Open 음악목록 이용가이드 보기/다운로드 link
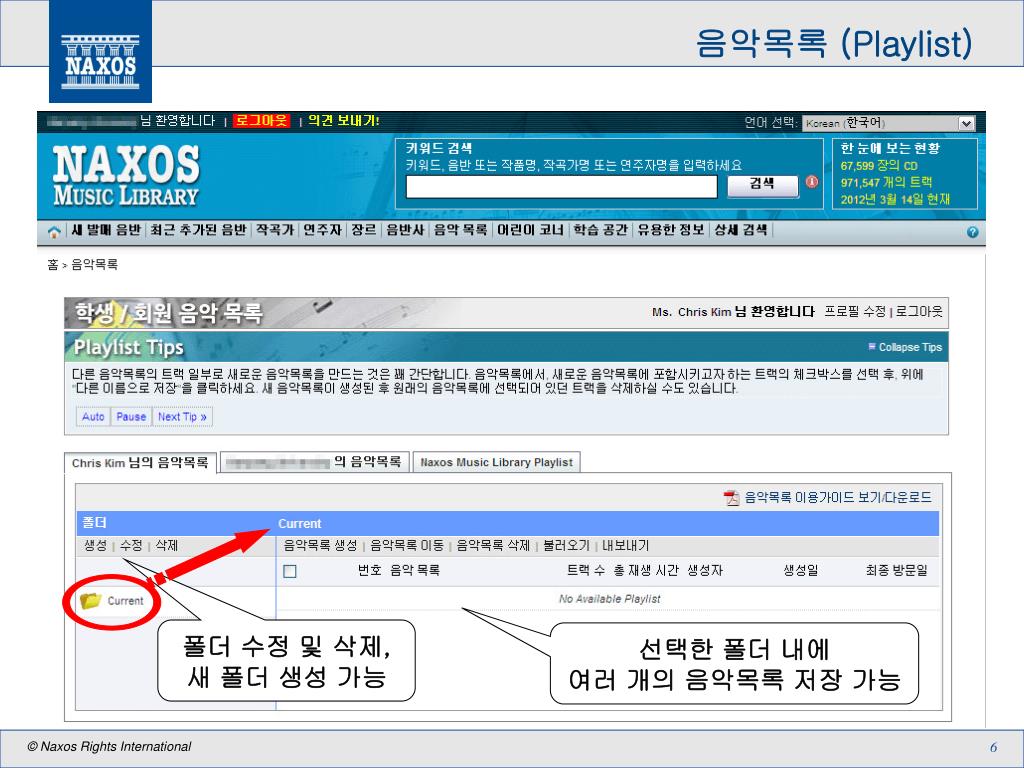The height and width of the screenshot is (768, 1024). [x=838, y=498]
